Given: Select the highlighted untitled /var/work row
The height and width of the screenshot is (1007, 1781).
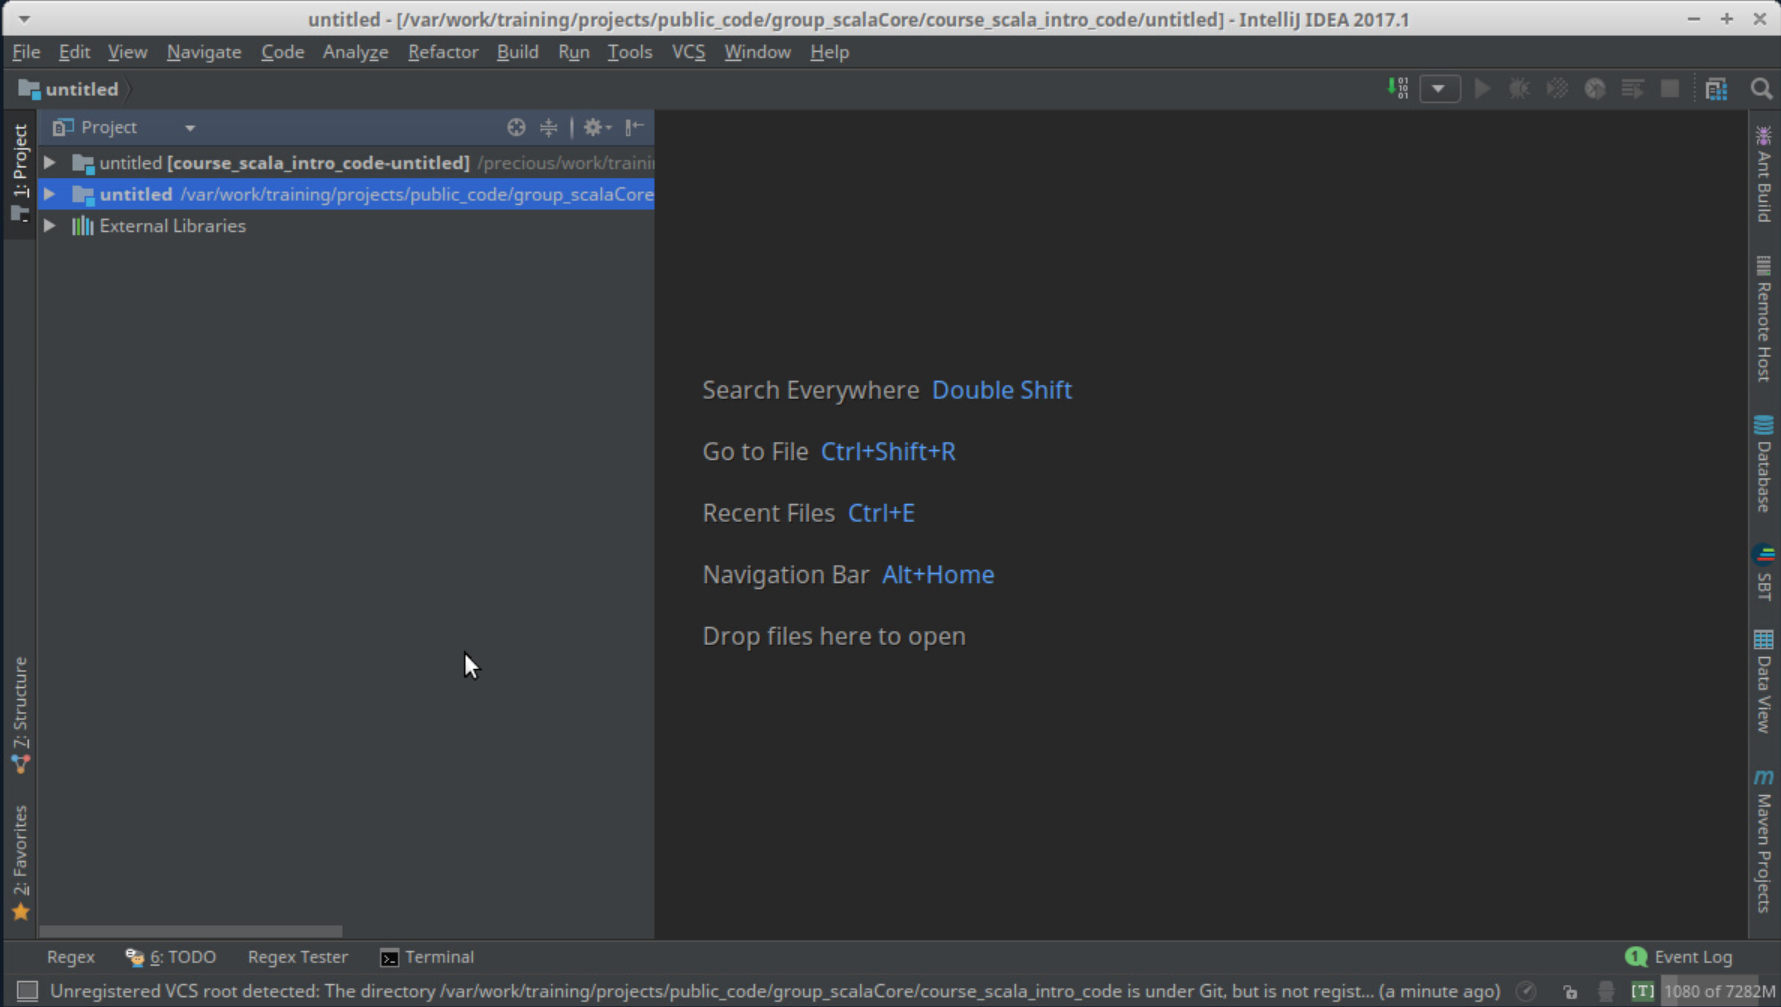Looking at the screenshot, I should point(346,194).
